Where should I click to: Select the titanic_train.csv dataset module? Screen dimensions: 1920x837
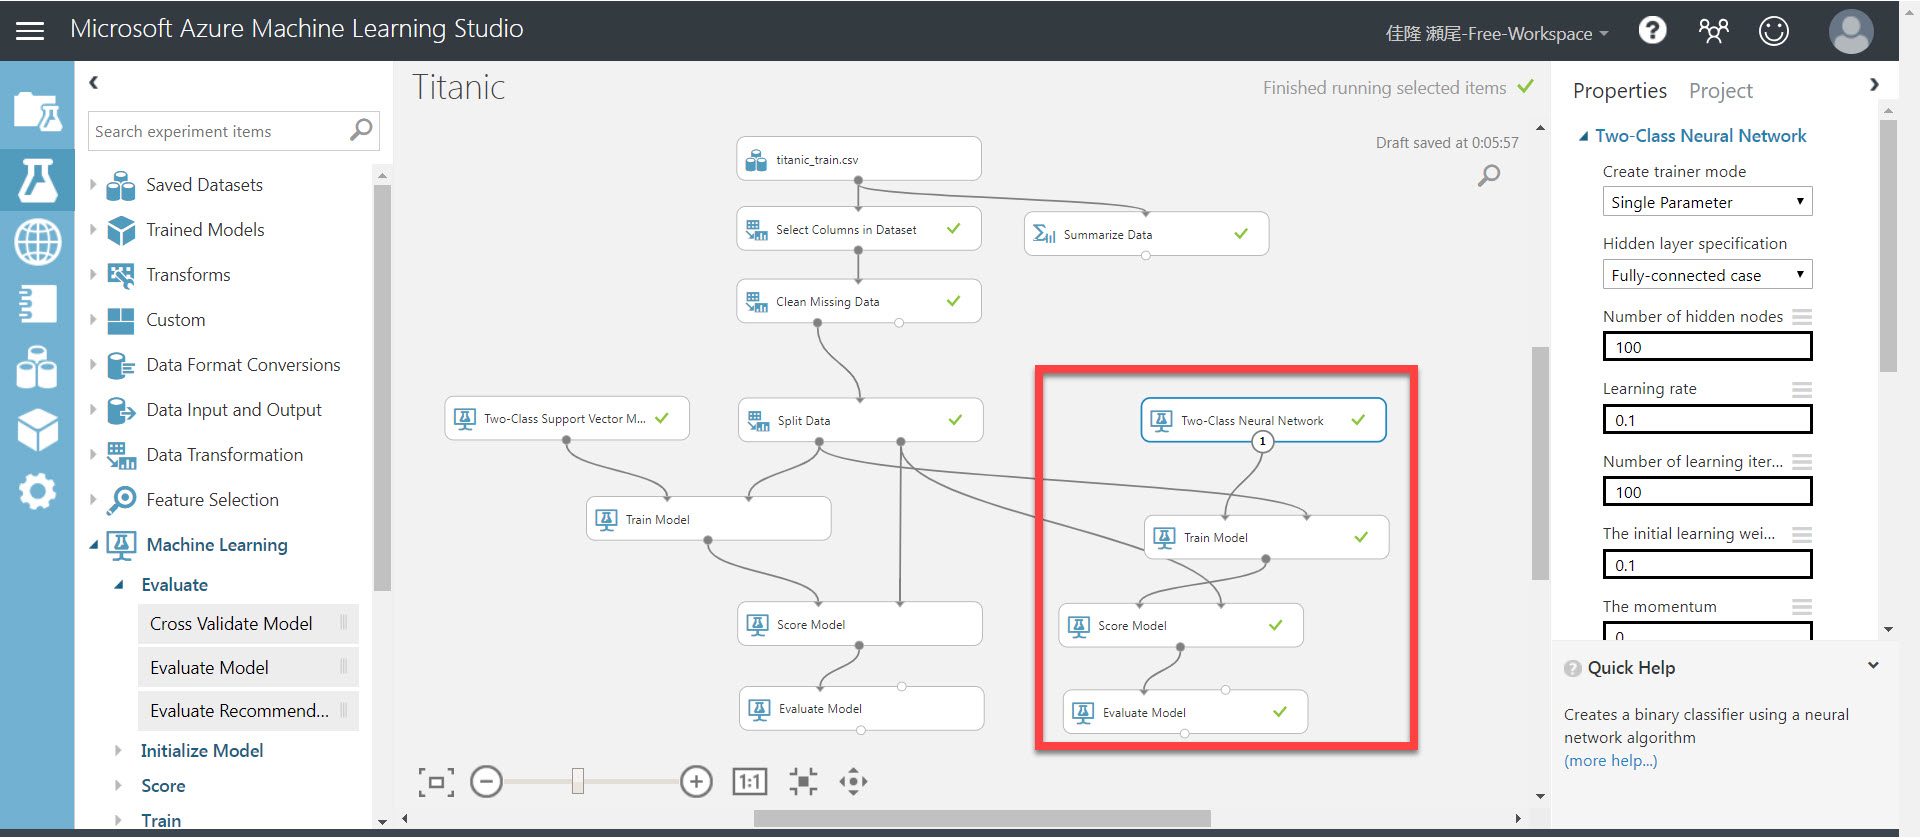point(859,159)
